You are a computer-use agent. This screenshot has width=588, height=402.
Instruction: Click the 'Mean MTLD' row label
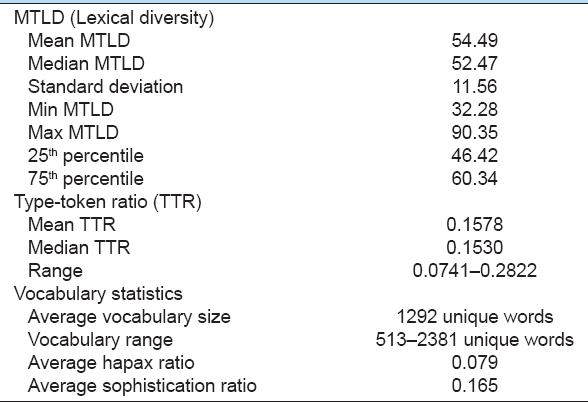pos(79,40)
